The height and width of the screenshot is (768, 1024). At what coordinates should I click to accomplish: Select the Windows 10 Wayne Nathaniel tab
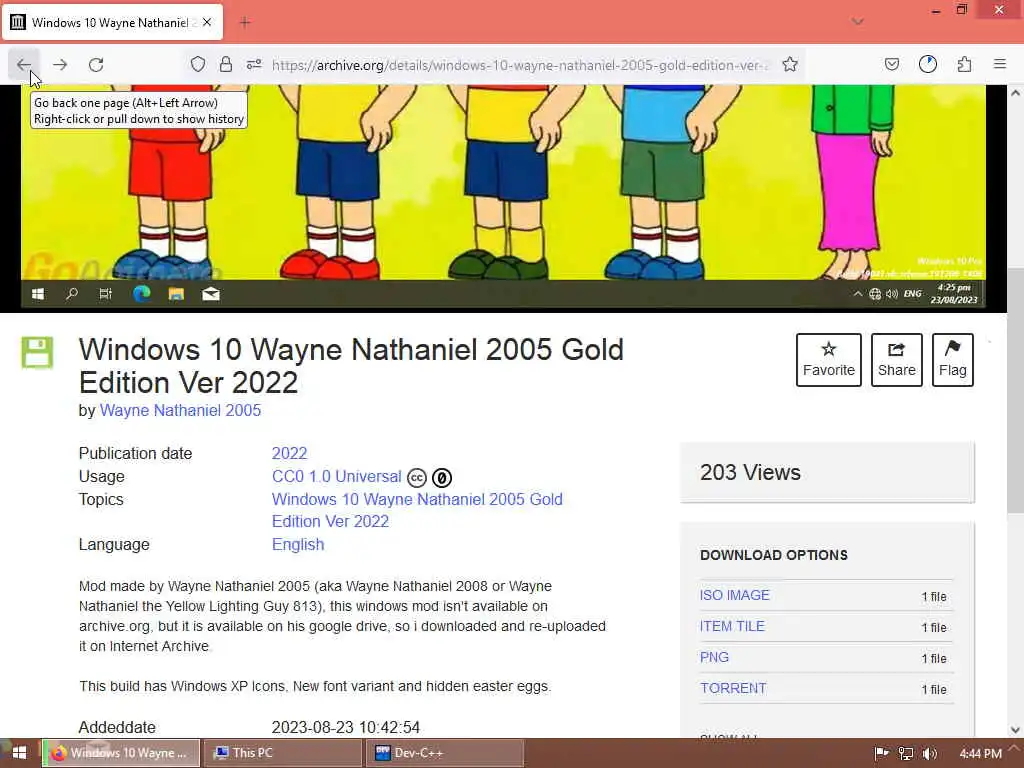click(x=112, y=22)
